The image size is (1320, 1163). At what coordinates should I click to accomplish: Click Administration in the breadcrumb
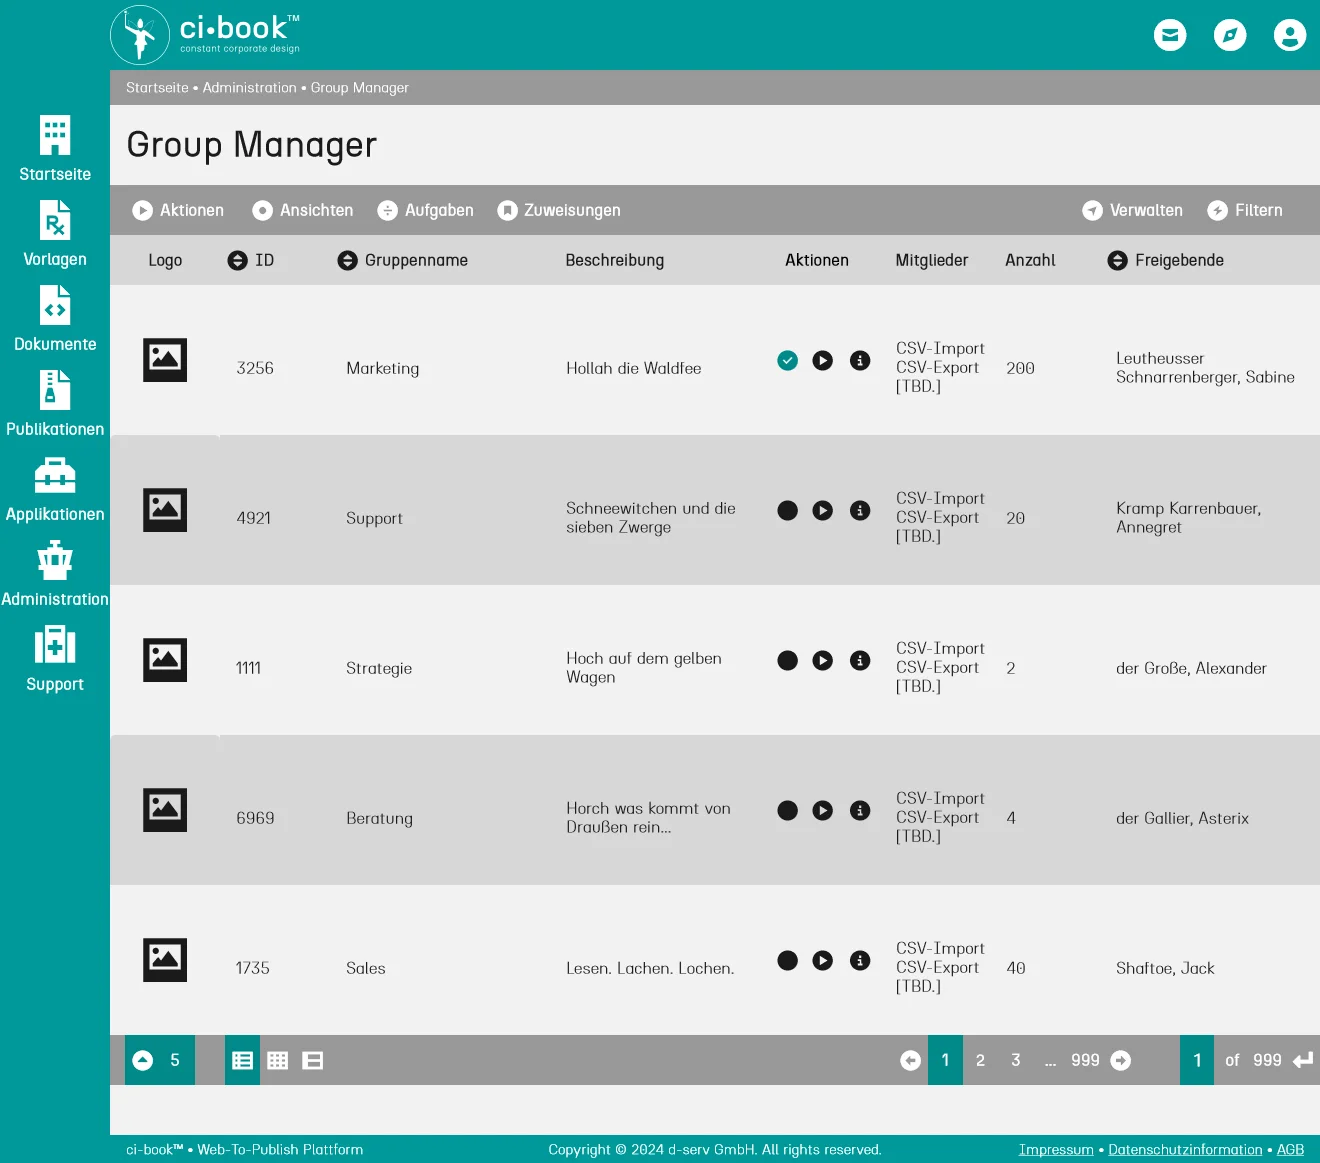point(250,88)
